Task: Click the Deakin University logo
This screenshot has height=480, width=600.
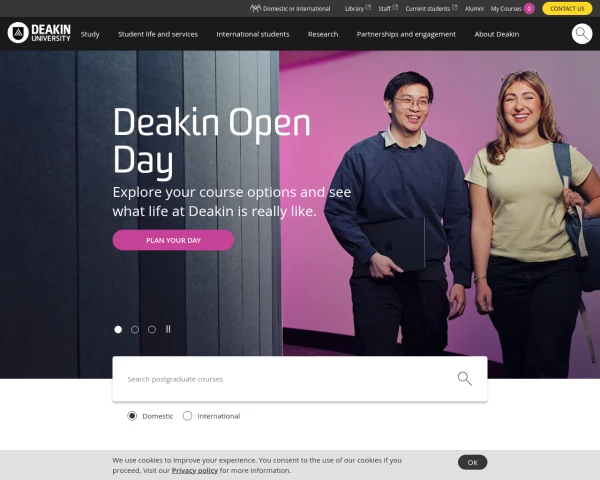Action: tap(39, 33)
